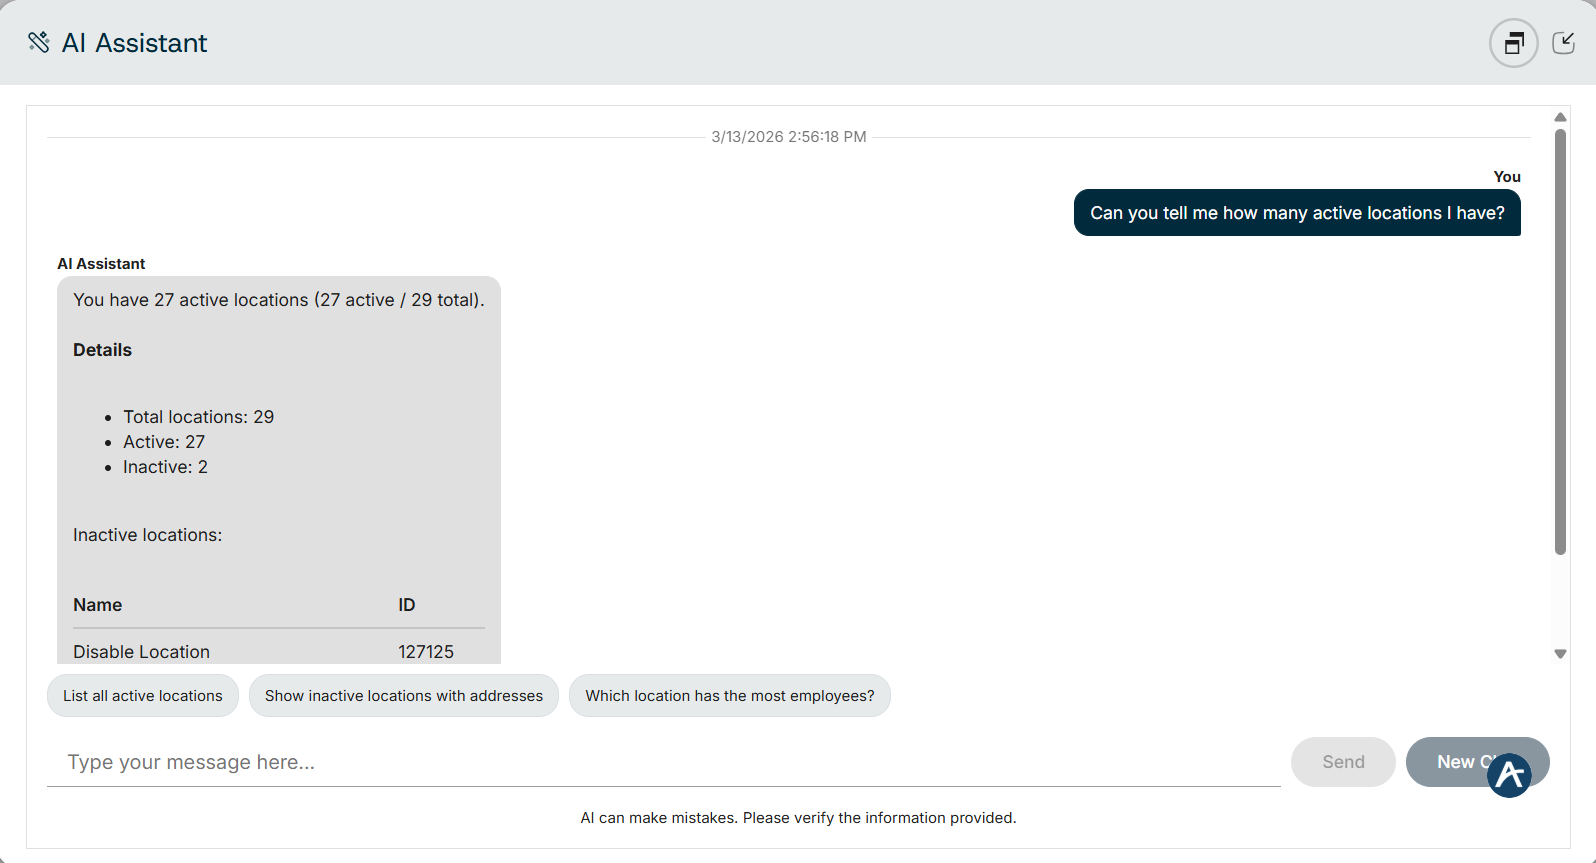The width and height of the screenshot is (1596, 863).
Task: Click the timestamp 3/13/2026 2:56:18 PM
Action: tap(789, 137)
